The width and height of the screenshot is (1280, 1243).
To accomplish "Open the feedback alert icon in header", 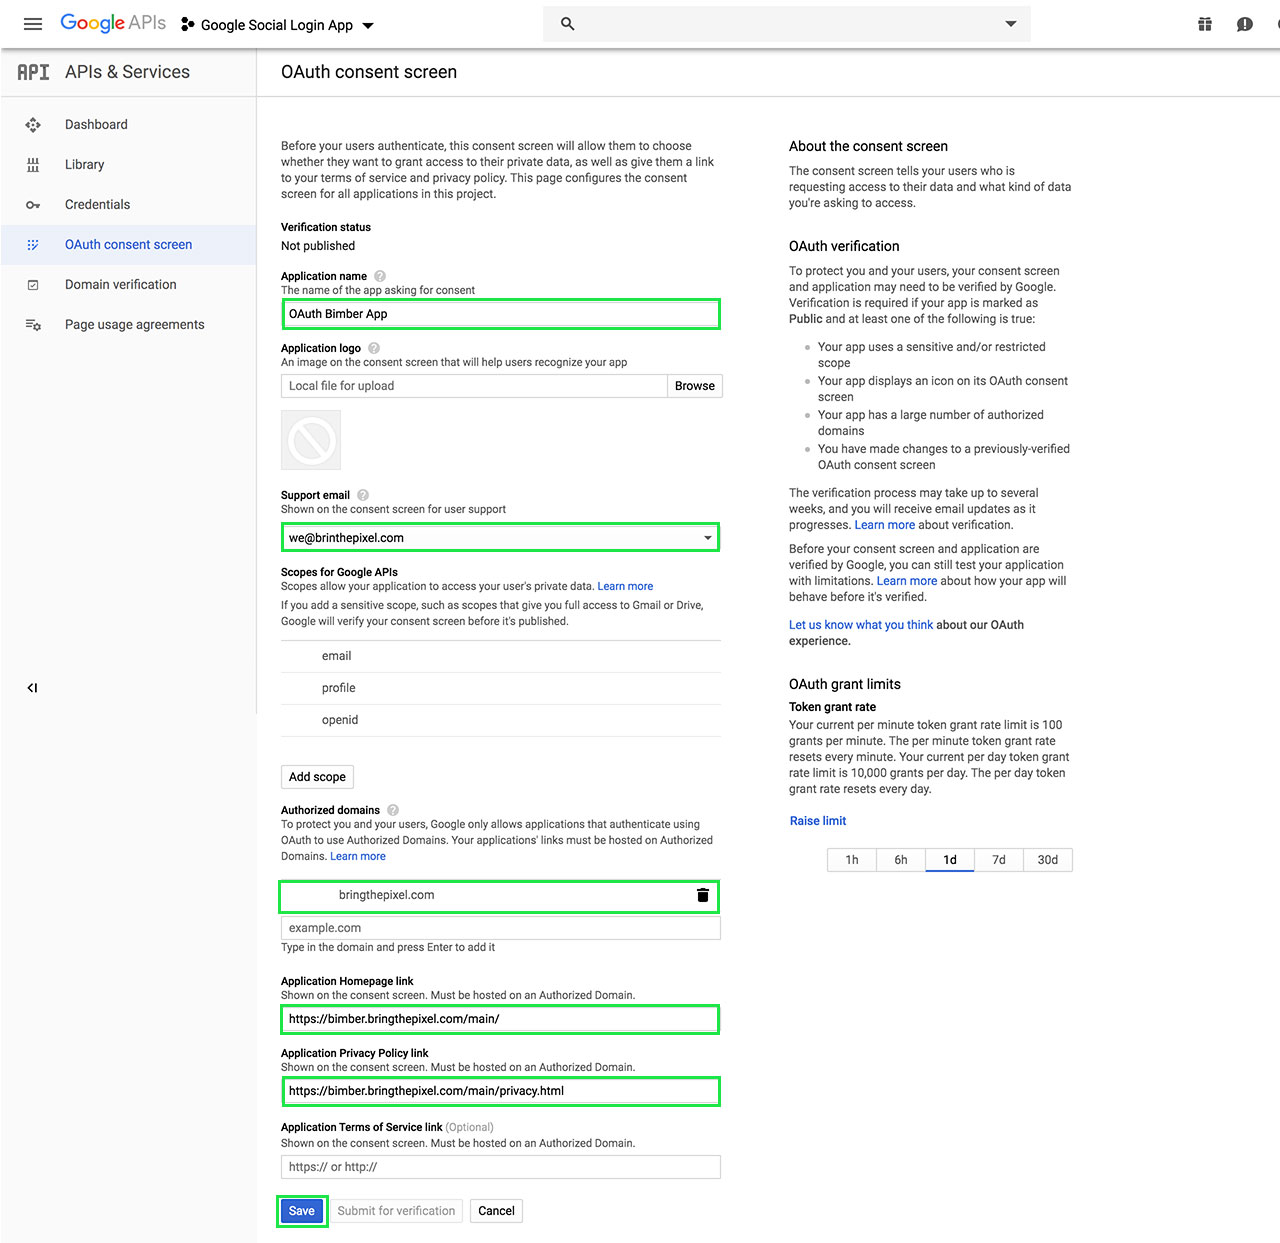I will tap(1244, 24).
